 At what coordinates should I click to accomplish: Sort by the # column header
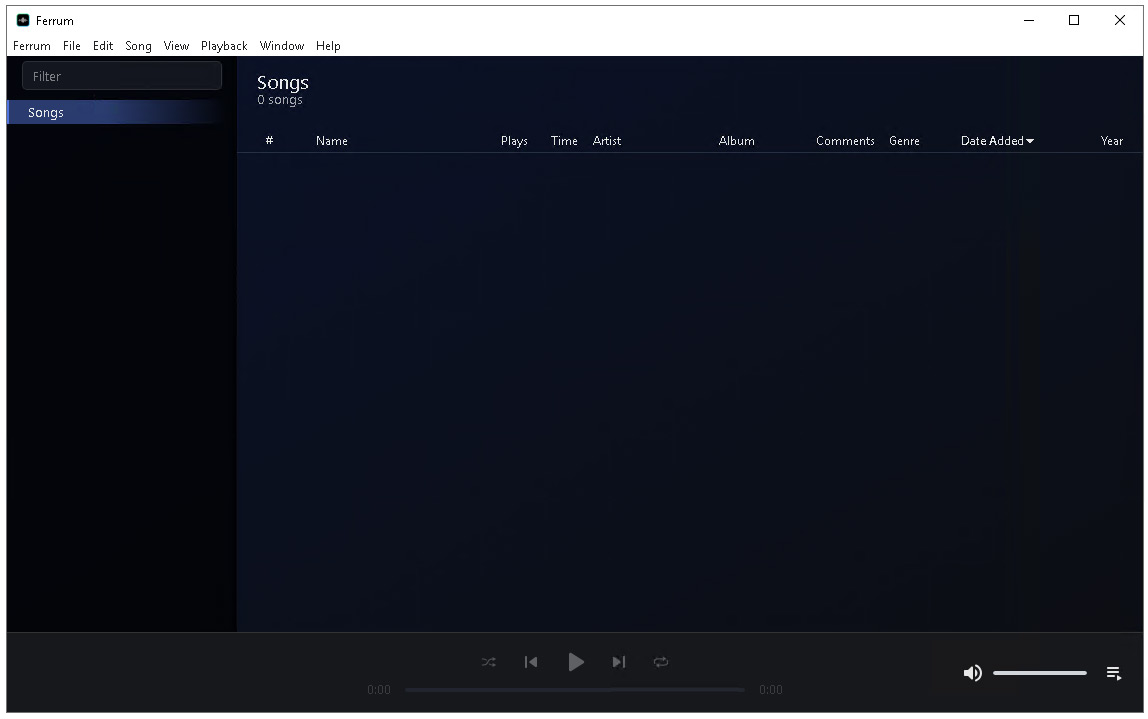coord(269,140)
